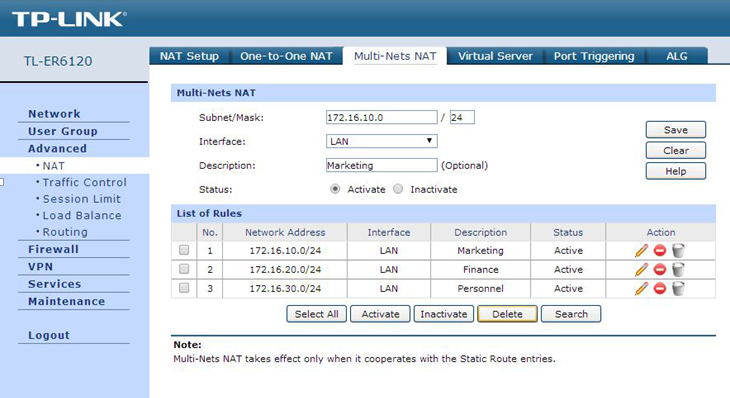The image size is (730, 398).
Task: Edit the Personnel rule with pencil icon
Action: tap(641, 289)
